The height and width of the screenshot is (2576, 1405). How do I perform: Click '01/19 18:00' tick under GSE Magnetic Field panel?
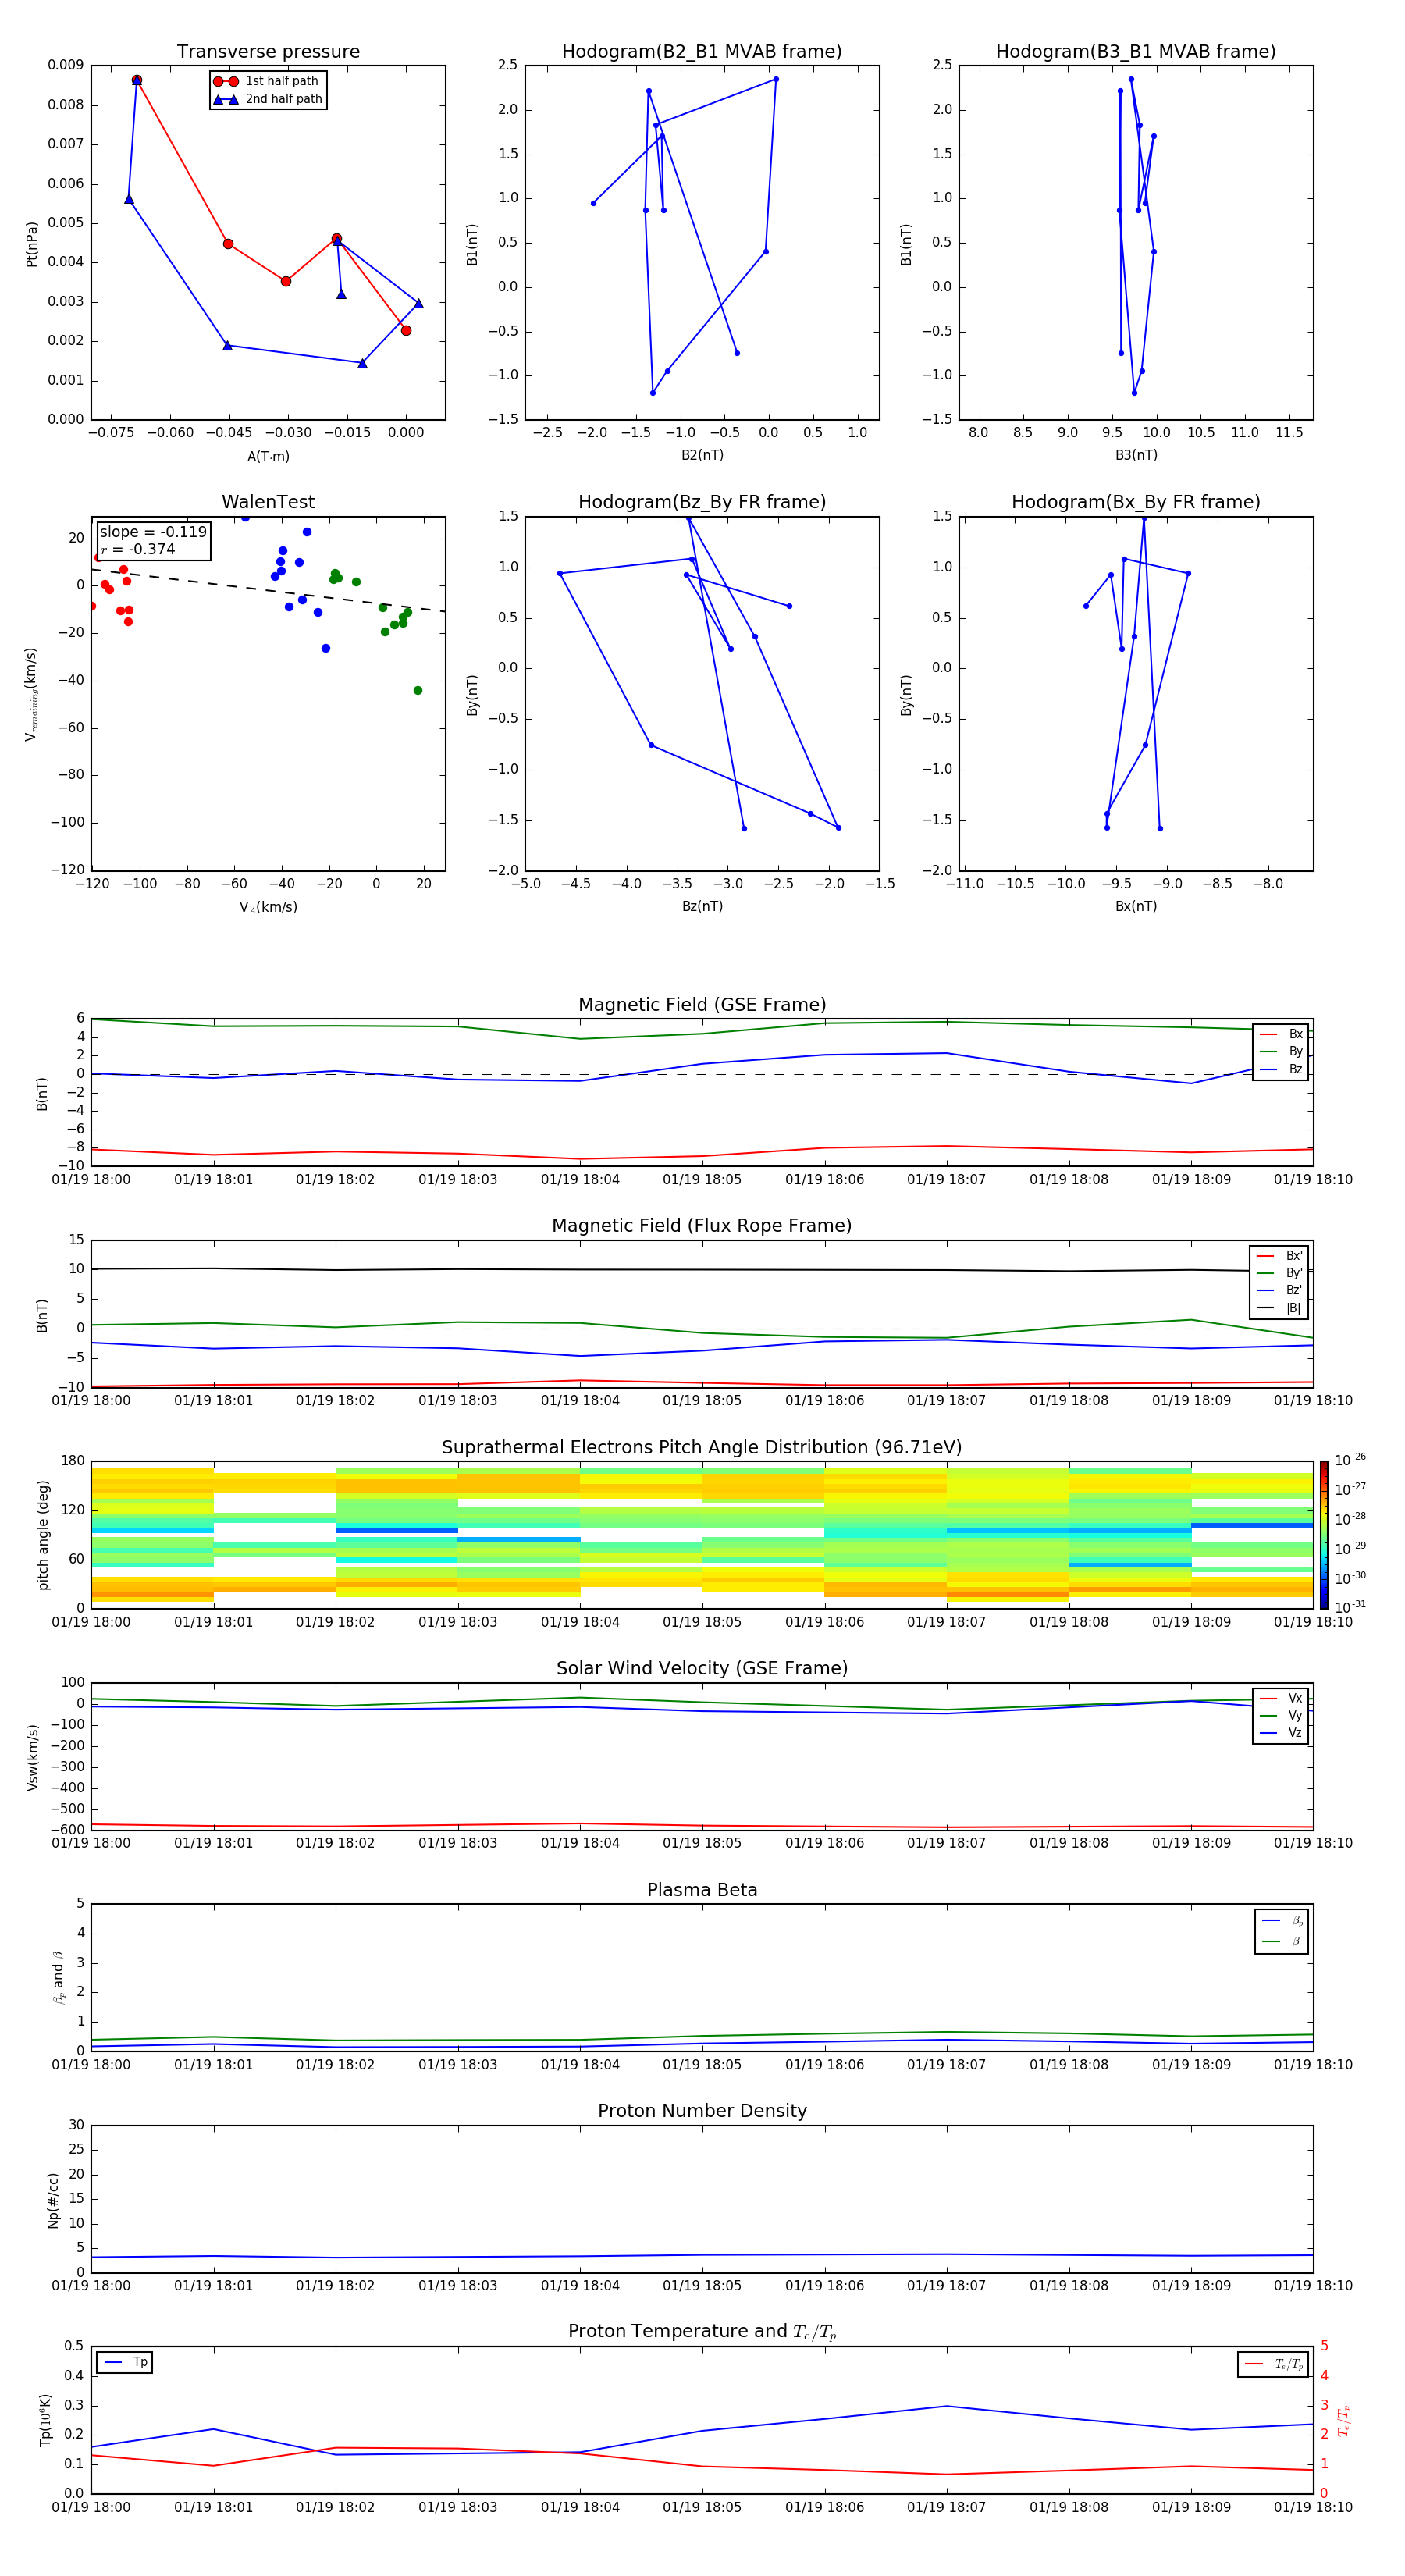tap(91, 1180)
